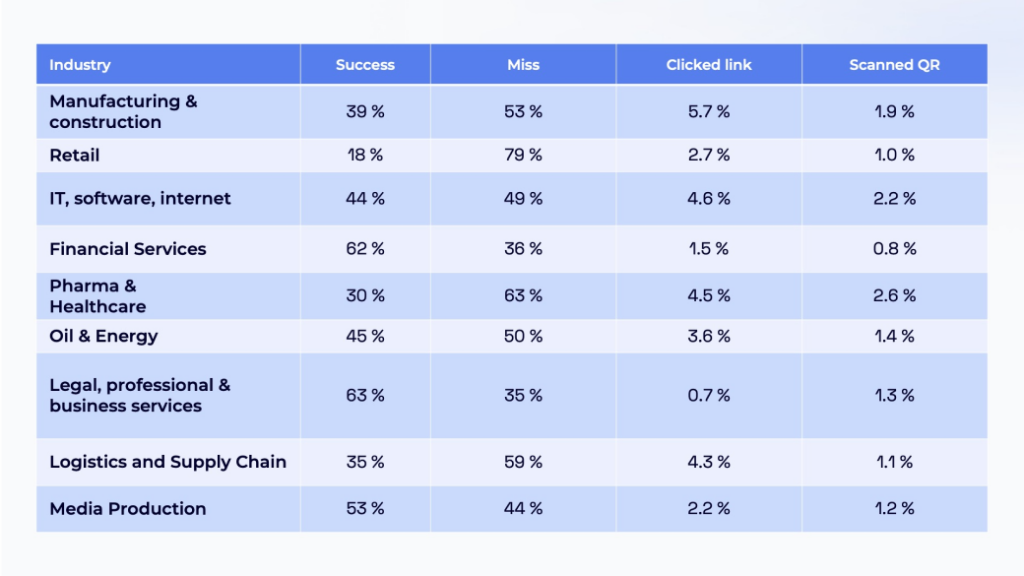Screen dimensions: 1024x576
Task: Click the 5.7 % Clicked link value
Action: pos(708,112)
